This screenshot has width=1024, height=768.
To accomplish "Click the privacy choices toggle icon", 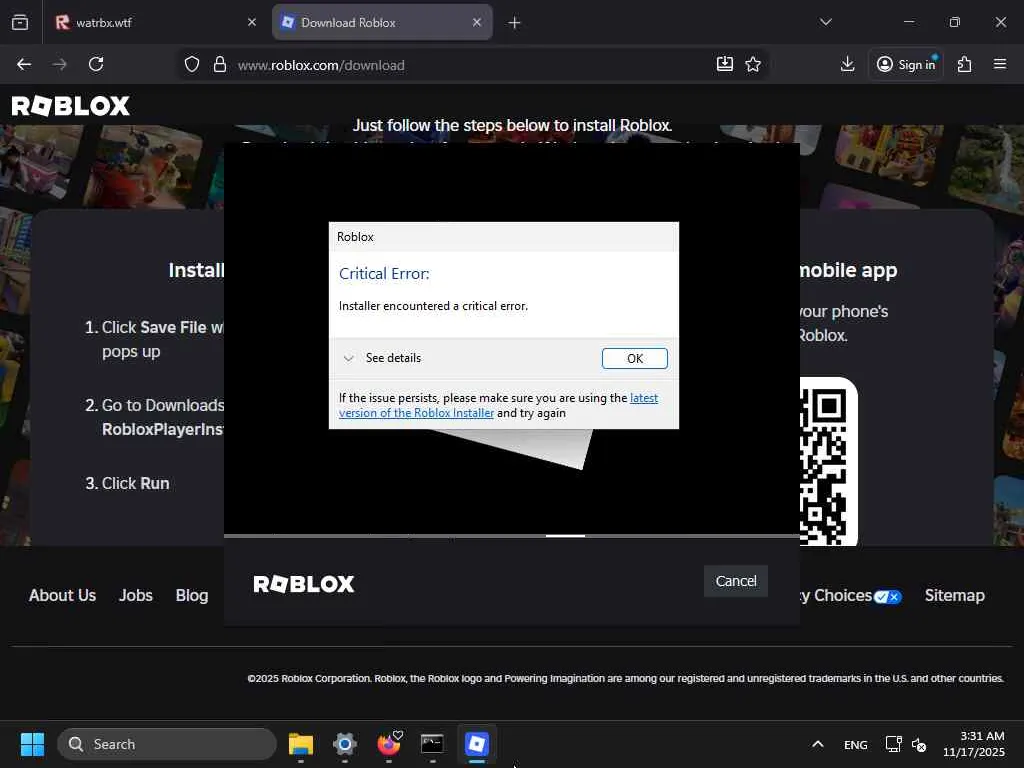I will pos(888,597).
